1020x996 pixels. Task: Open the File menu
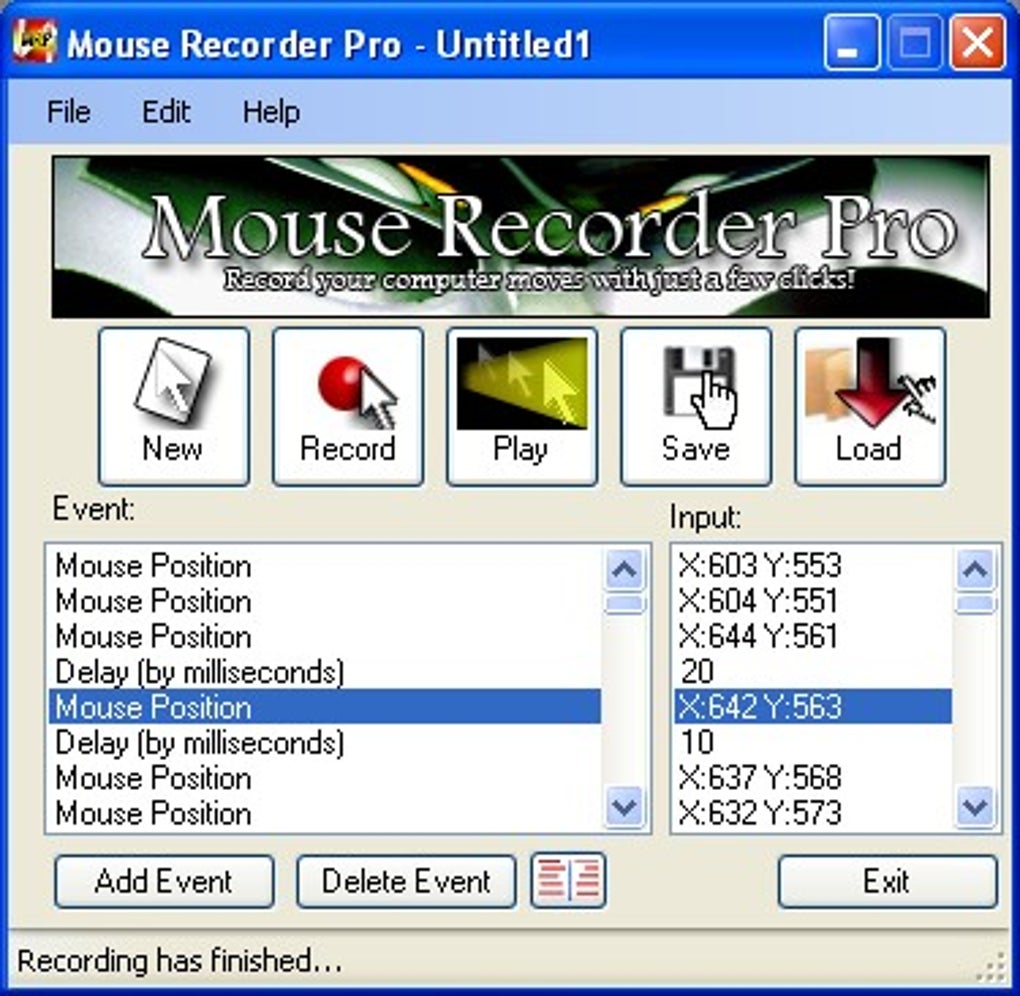click(68, 112)
